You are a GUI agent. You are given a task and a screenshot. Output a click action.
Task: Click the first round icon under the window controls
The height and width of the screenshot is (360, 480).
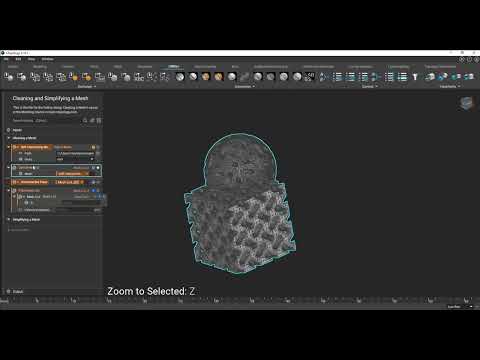462,59
